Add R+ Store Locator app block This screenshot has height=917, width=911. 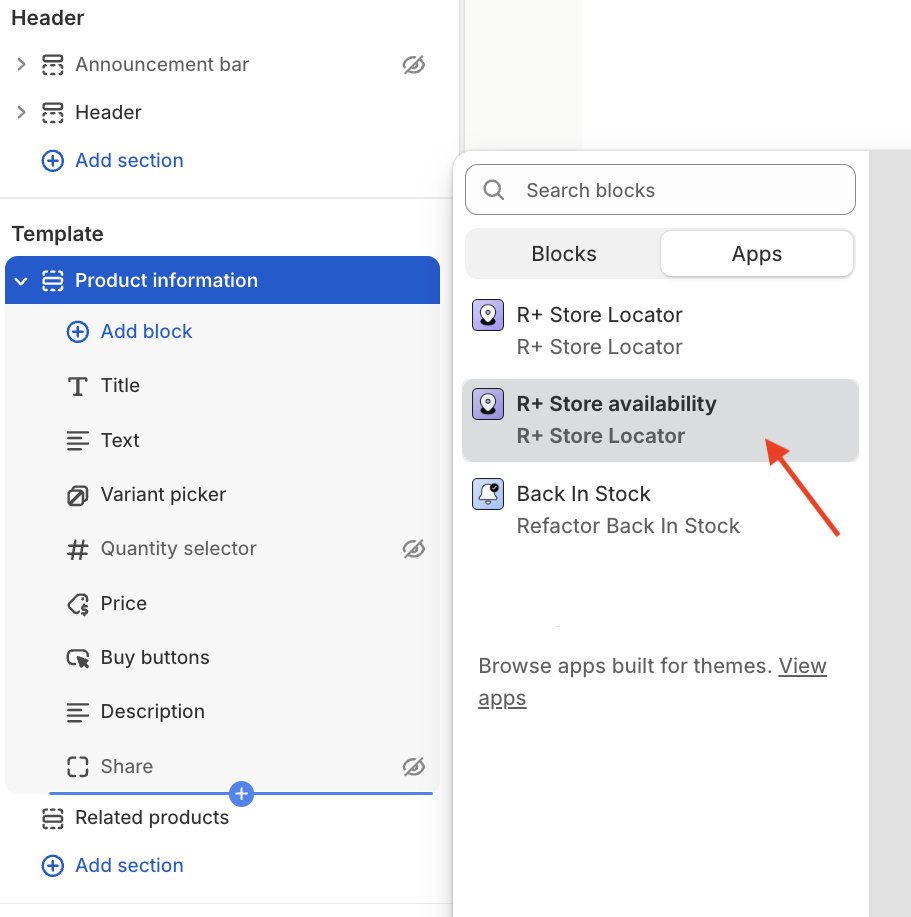pyautogui.click(x=660, y=331)
